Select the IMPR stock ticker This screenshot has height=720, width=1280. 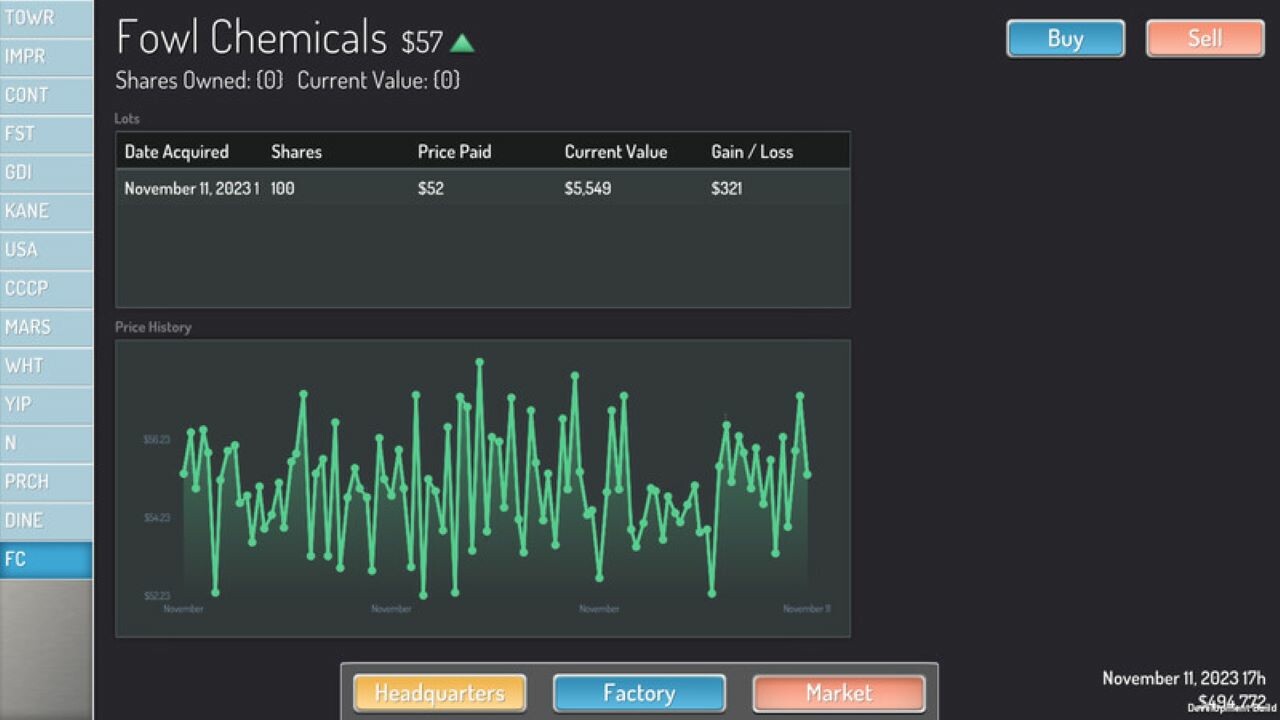(46, 56)
